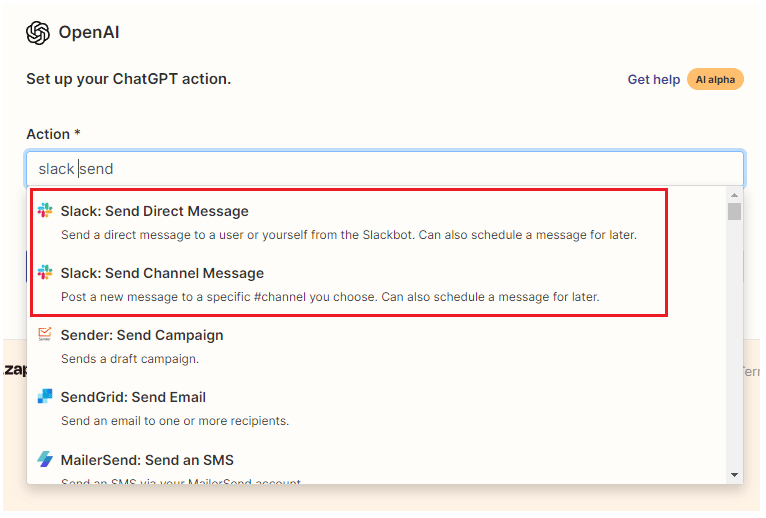Viewport: 766px width, 518px height.
Task: Click the OpenAI logo icon
Action: 38,33
